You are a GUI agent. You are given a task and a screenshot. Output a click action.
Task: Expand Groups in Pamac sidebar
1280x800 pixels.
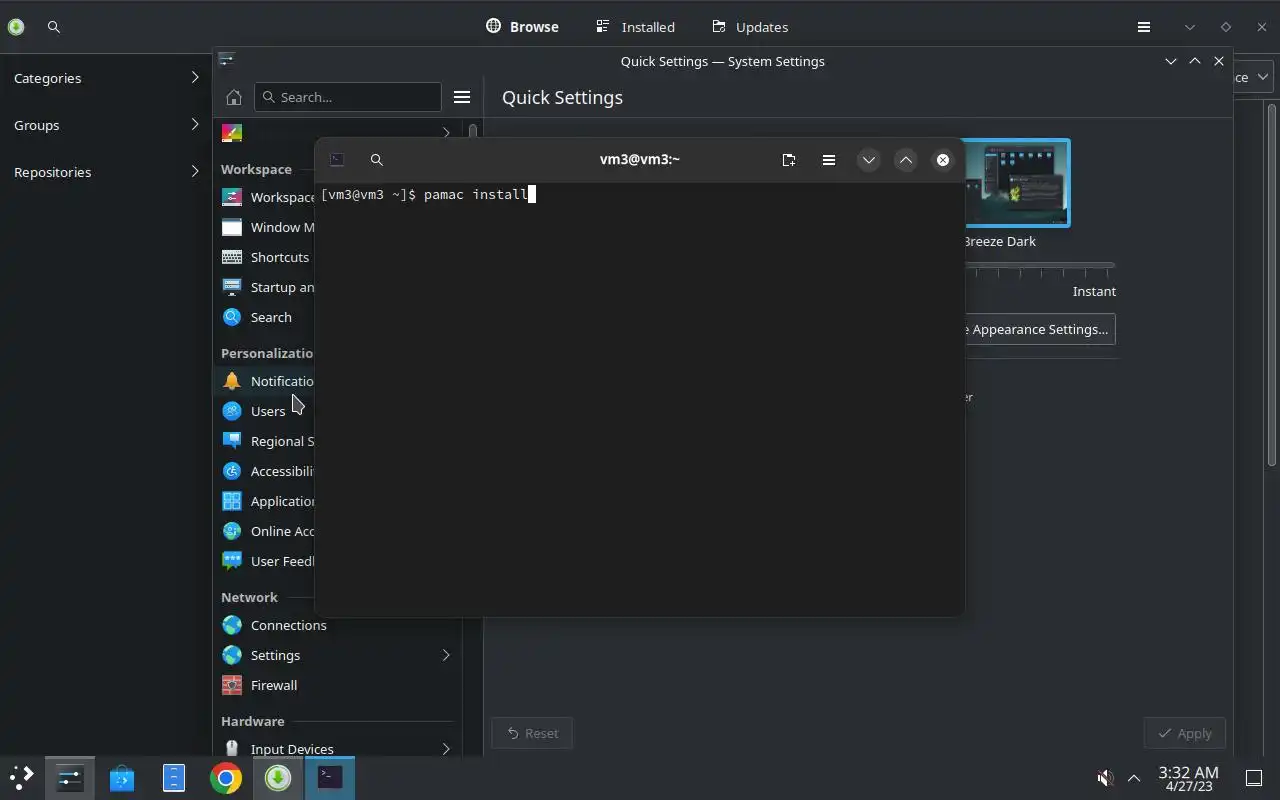tap(106, 125)
